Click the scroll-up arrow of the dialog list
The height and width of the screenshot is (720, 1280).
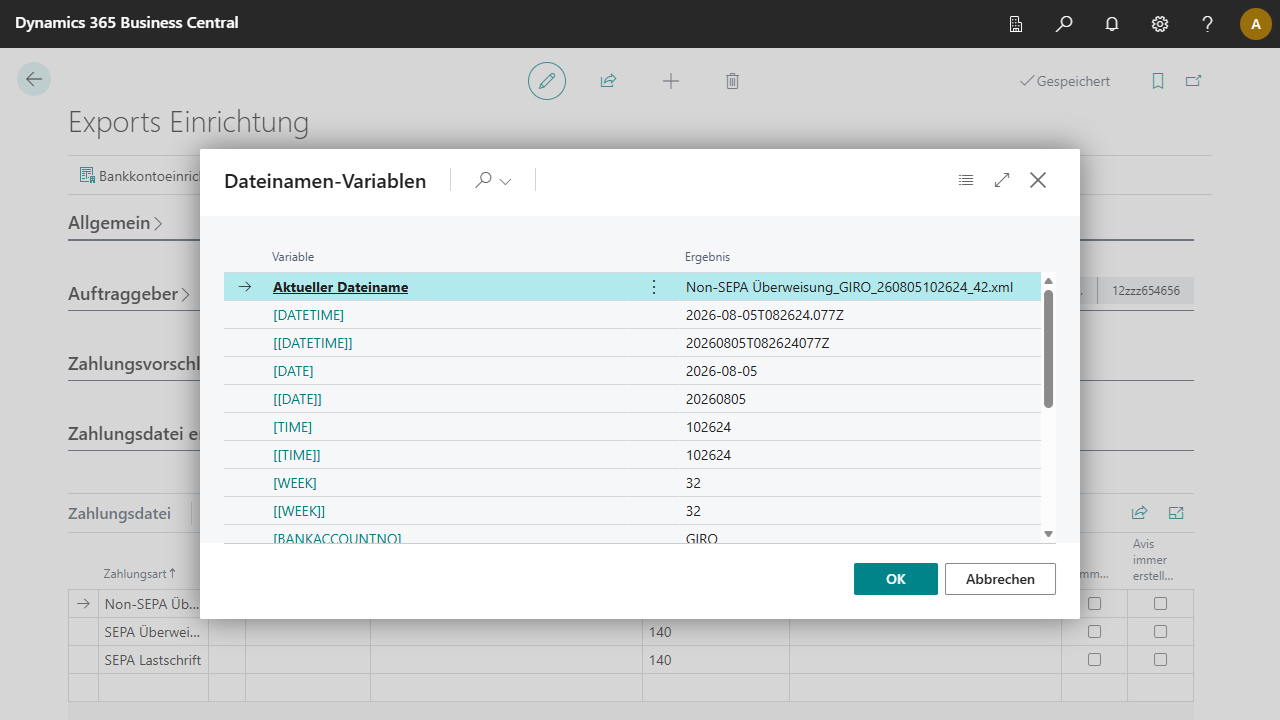pos(1048,281)
